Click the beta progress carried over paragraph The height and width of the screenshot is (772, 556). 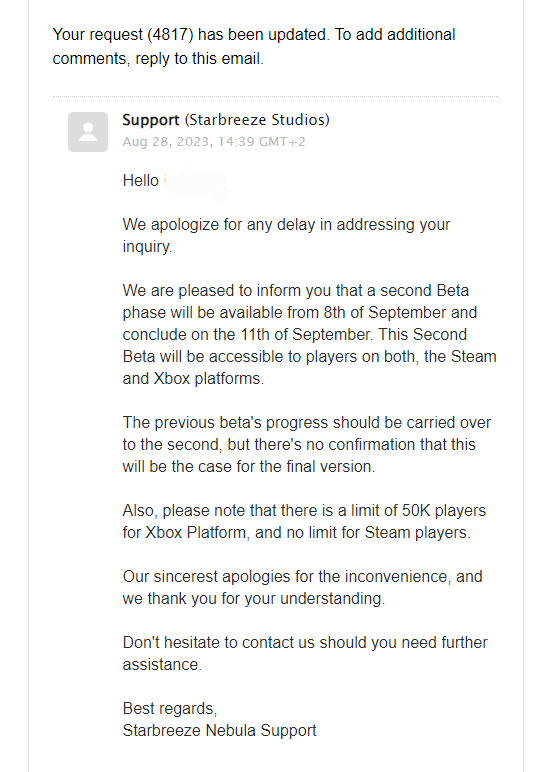pos(307,445)
